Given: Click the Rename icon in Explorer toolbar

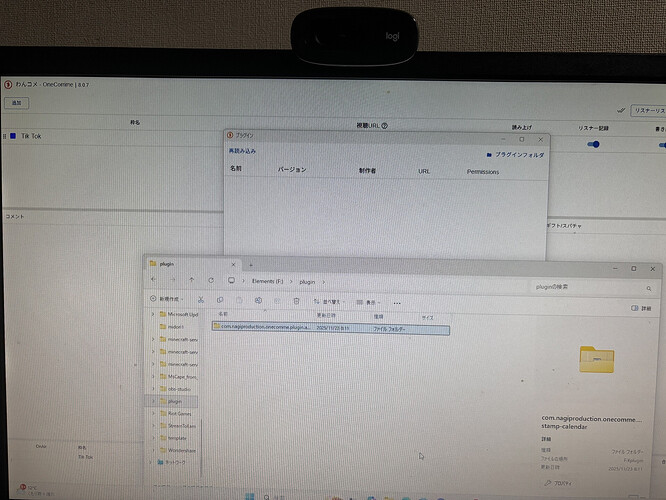Looking at the screenshot, I should (258, 301).
